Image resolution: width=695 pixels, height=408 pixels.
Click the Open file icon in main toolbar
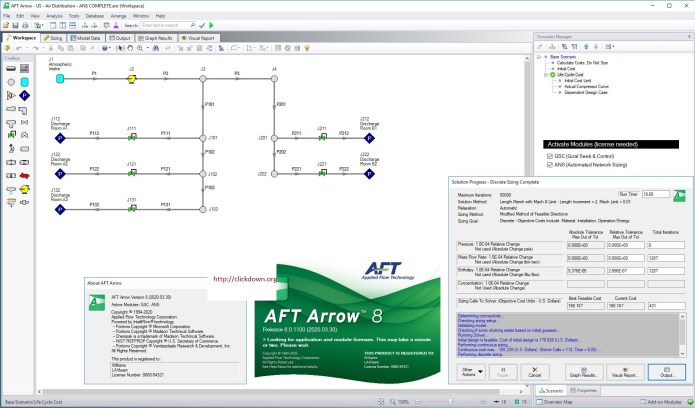(6, 26)
